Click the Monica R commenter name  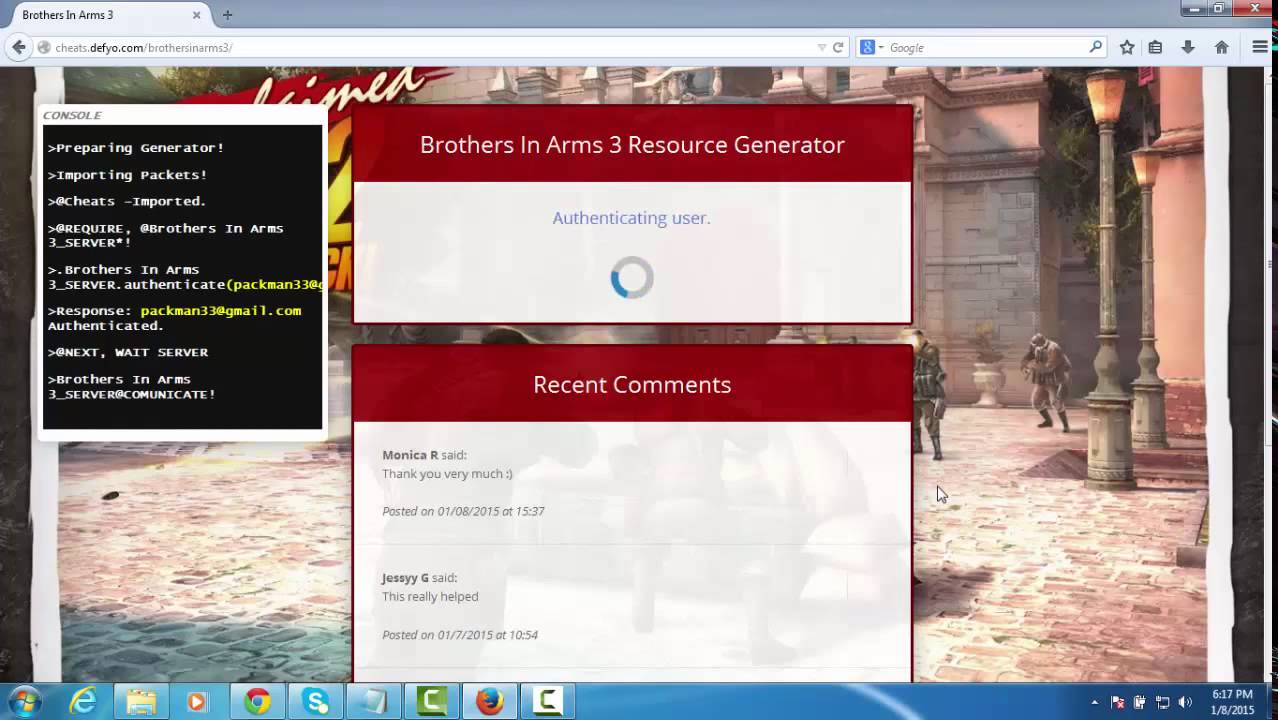[410, 455]
